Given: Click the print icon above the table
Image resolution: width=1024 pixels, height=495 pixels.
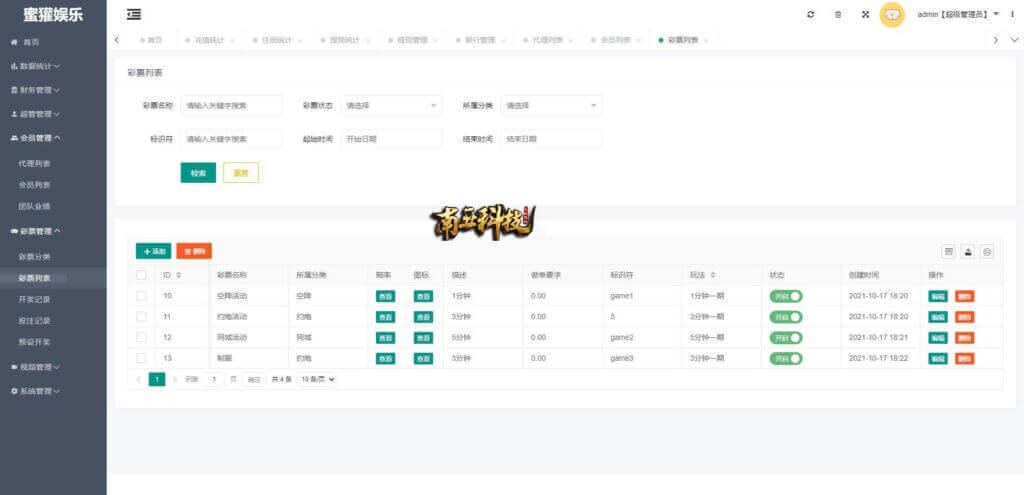Looking at the screenshot, I should (987, 251).
